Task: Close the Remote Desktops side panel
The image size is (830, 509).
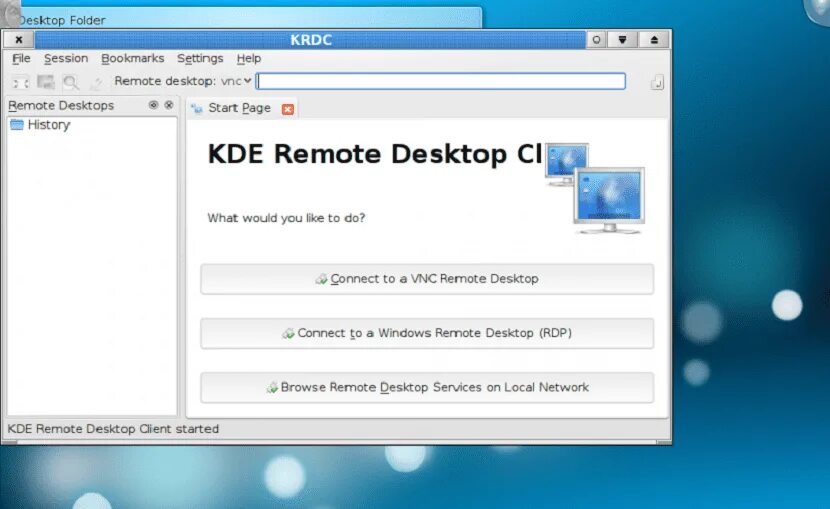Action: point(169,105)
